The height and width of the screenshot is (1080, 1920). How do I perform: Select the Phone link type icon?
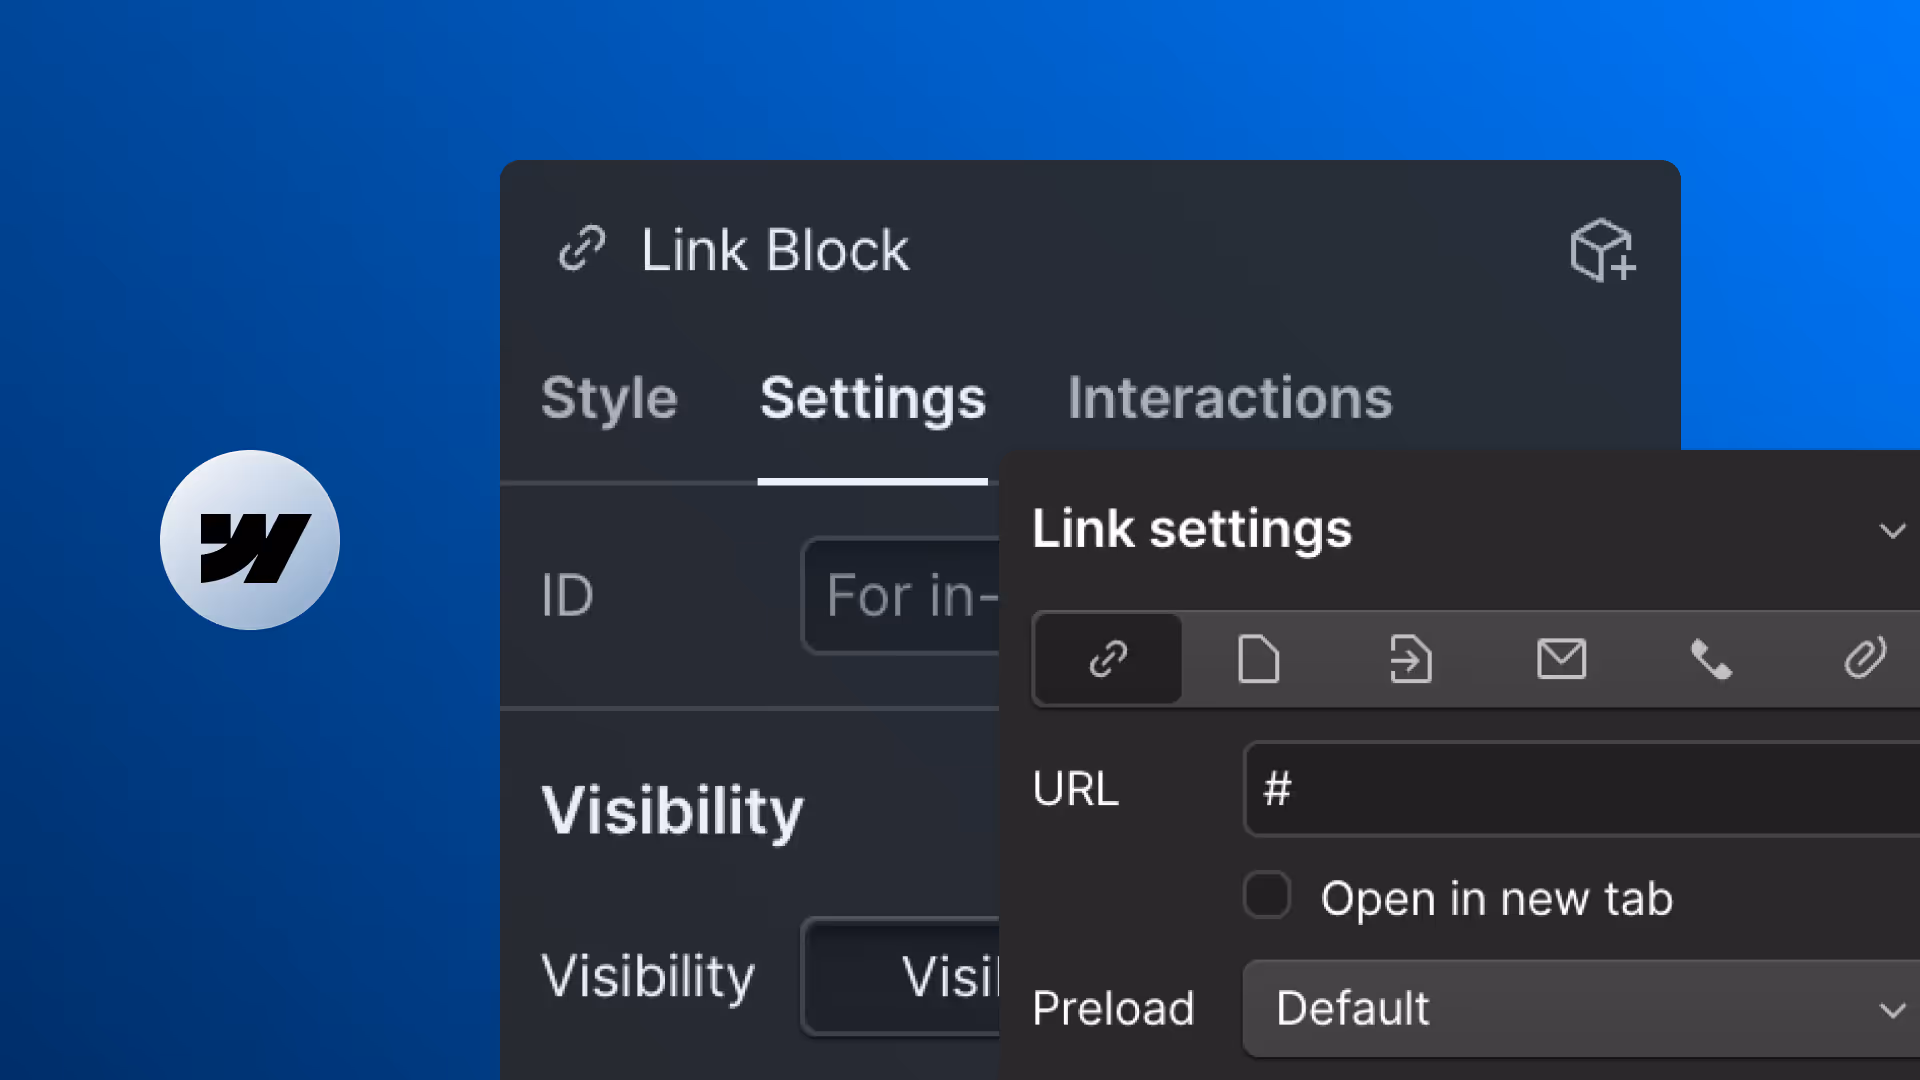point(1711,659)
